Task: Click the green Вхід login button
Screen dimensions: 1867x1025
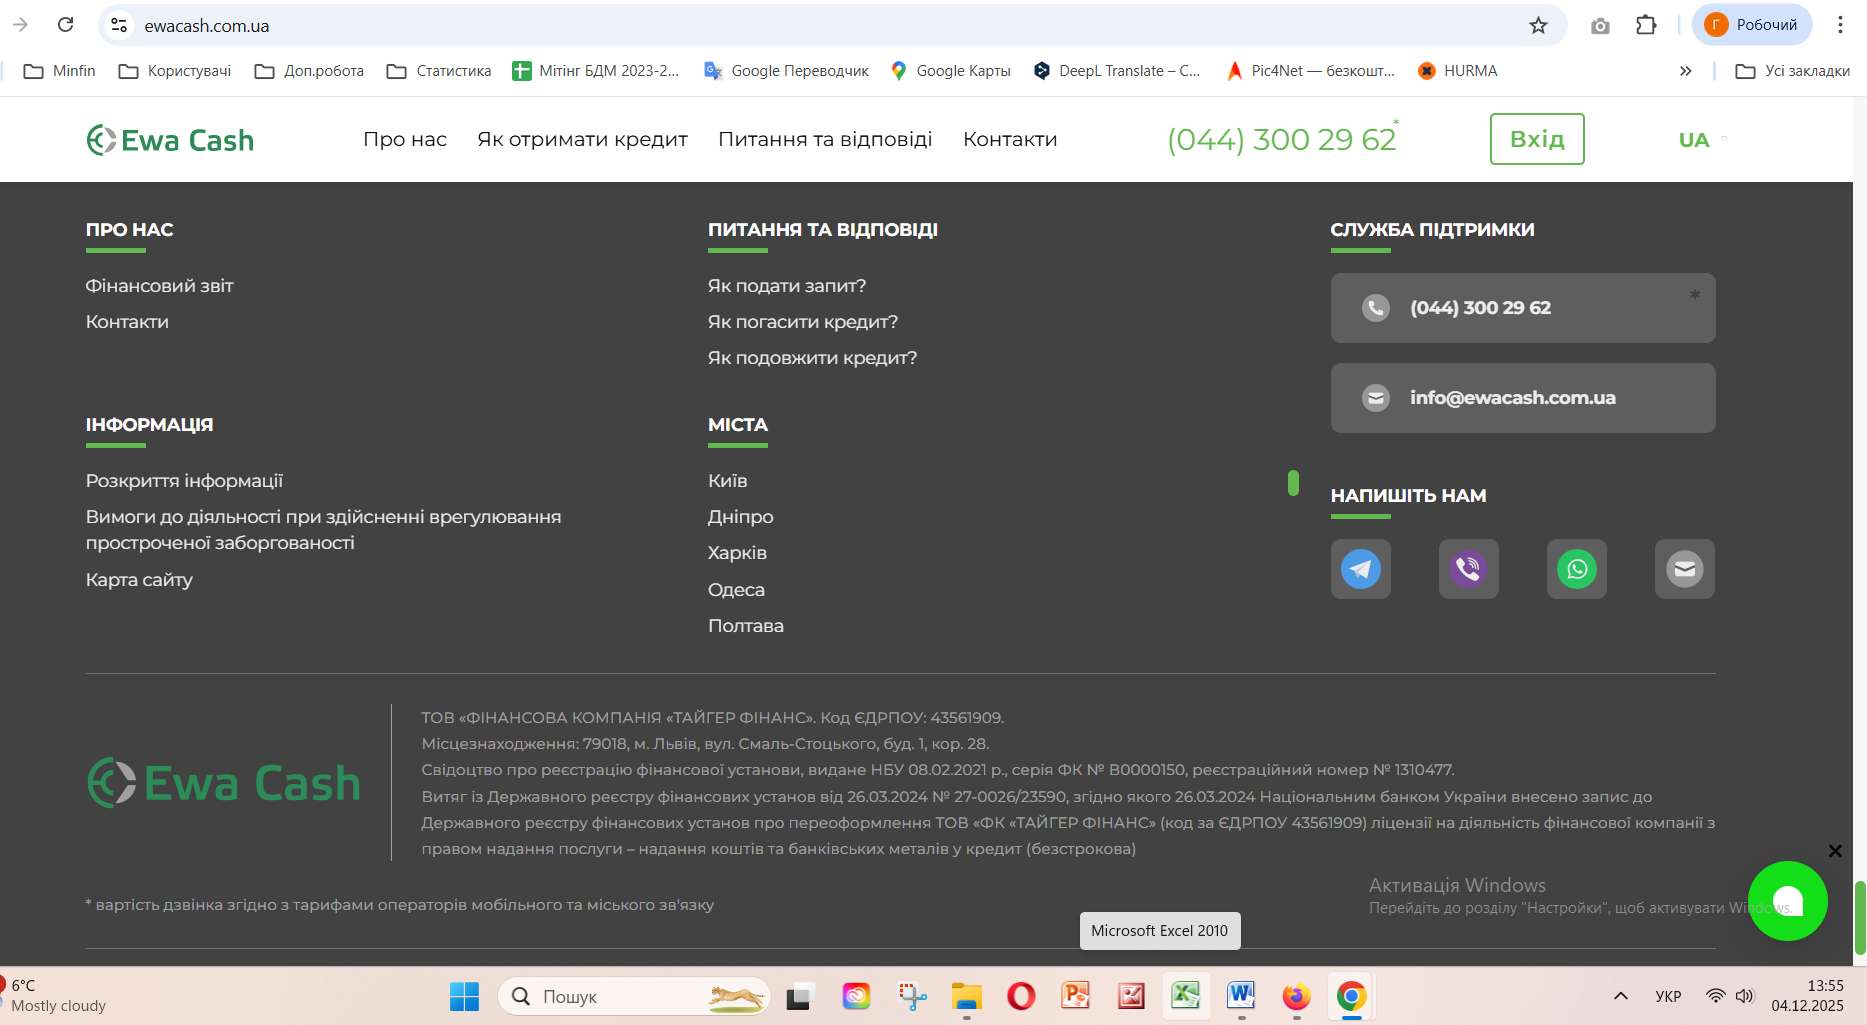Action: [x=1537, y=139]
